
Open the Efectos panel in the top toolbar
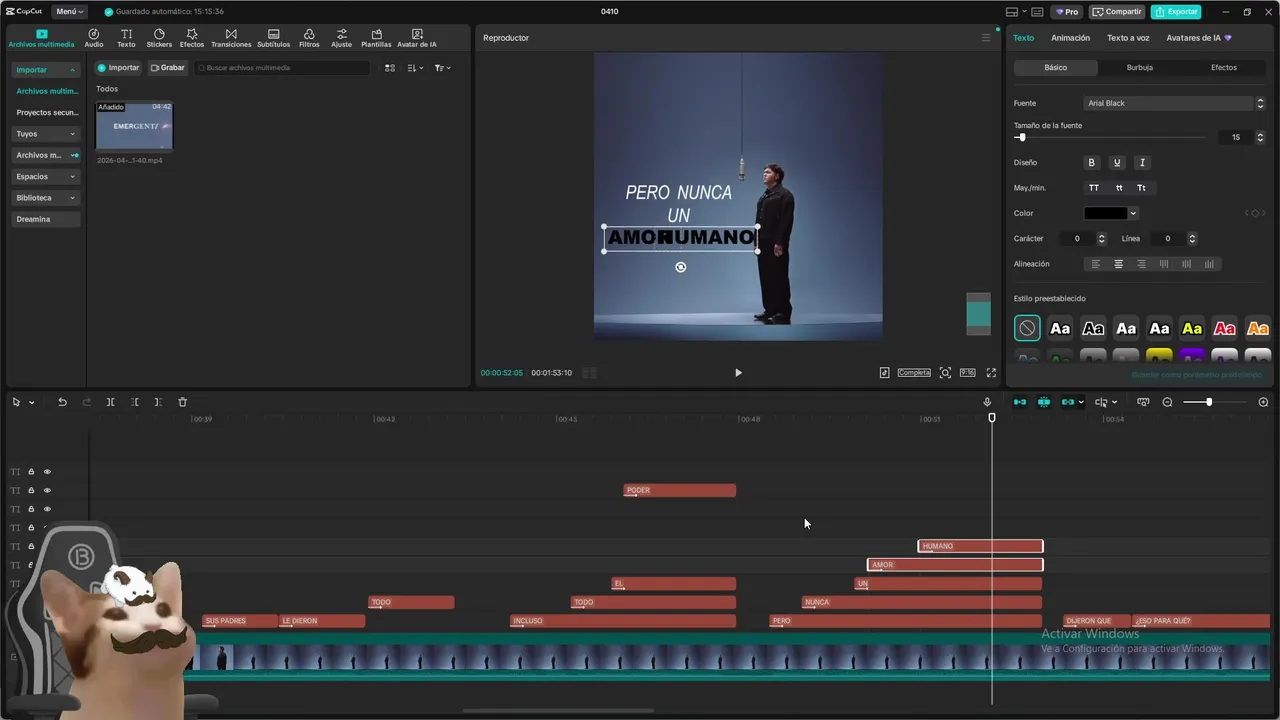pos(191,38)
